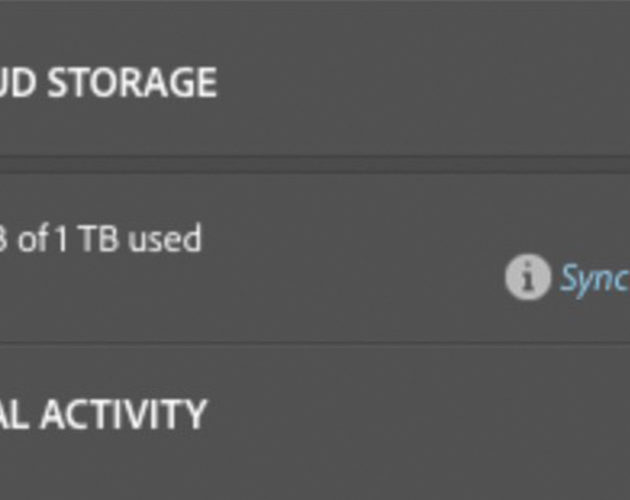Click the word ACTIVITY in the header

click(x=123, y=414)
